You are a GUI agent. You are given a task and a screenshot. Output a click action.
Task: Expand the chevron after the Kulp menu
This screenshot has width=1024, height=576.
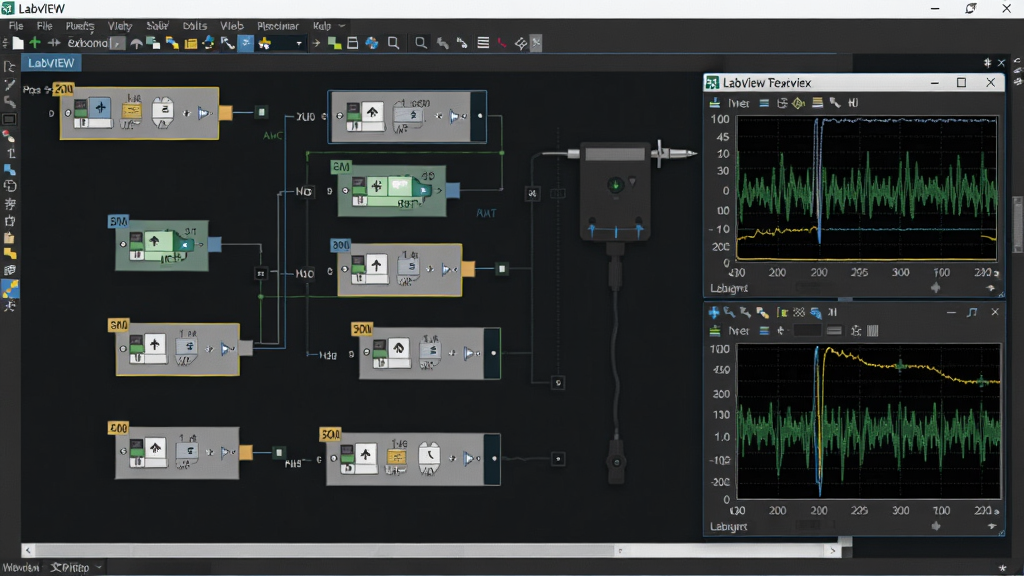(x=342, y=25)
